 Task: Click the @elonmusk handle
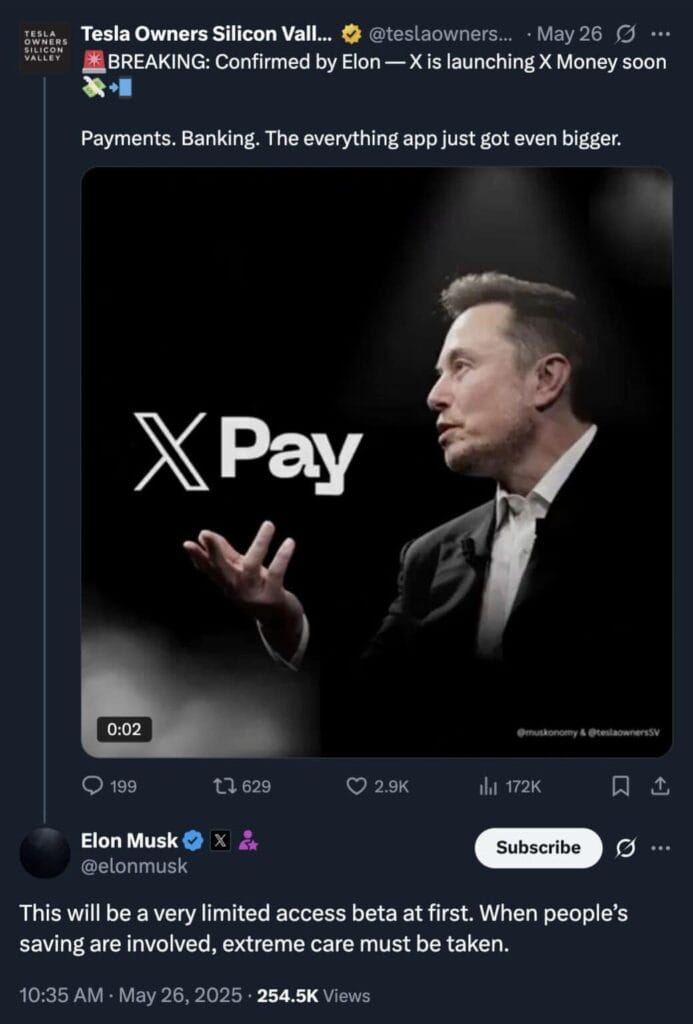pos(134,866)
